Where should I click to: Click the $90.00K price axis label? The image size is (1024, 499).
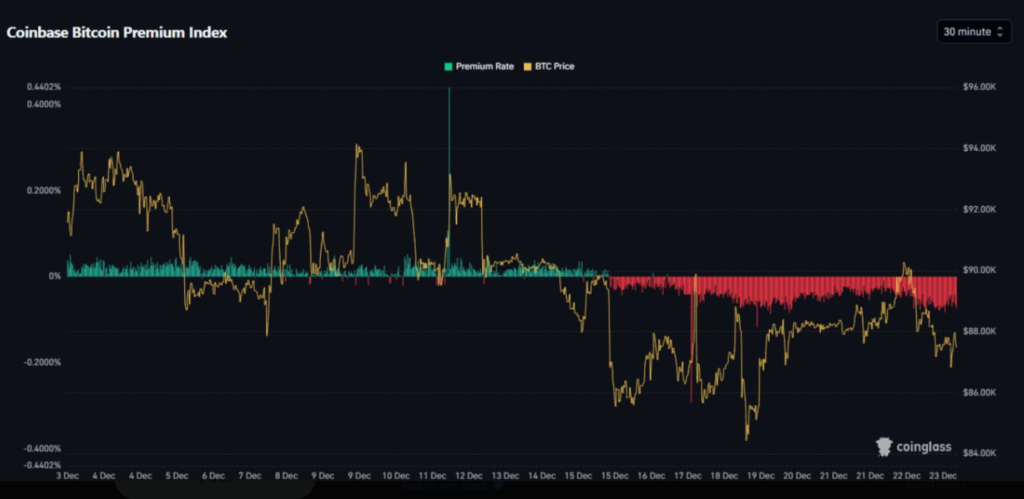tap(978, 270)
